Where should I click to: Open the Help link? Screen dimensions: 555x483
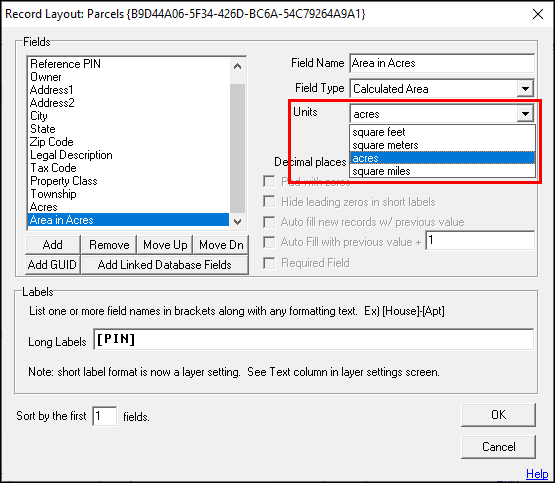[537, 474]
